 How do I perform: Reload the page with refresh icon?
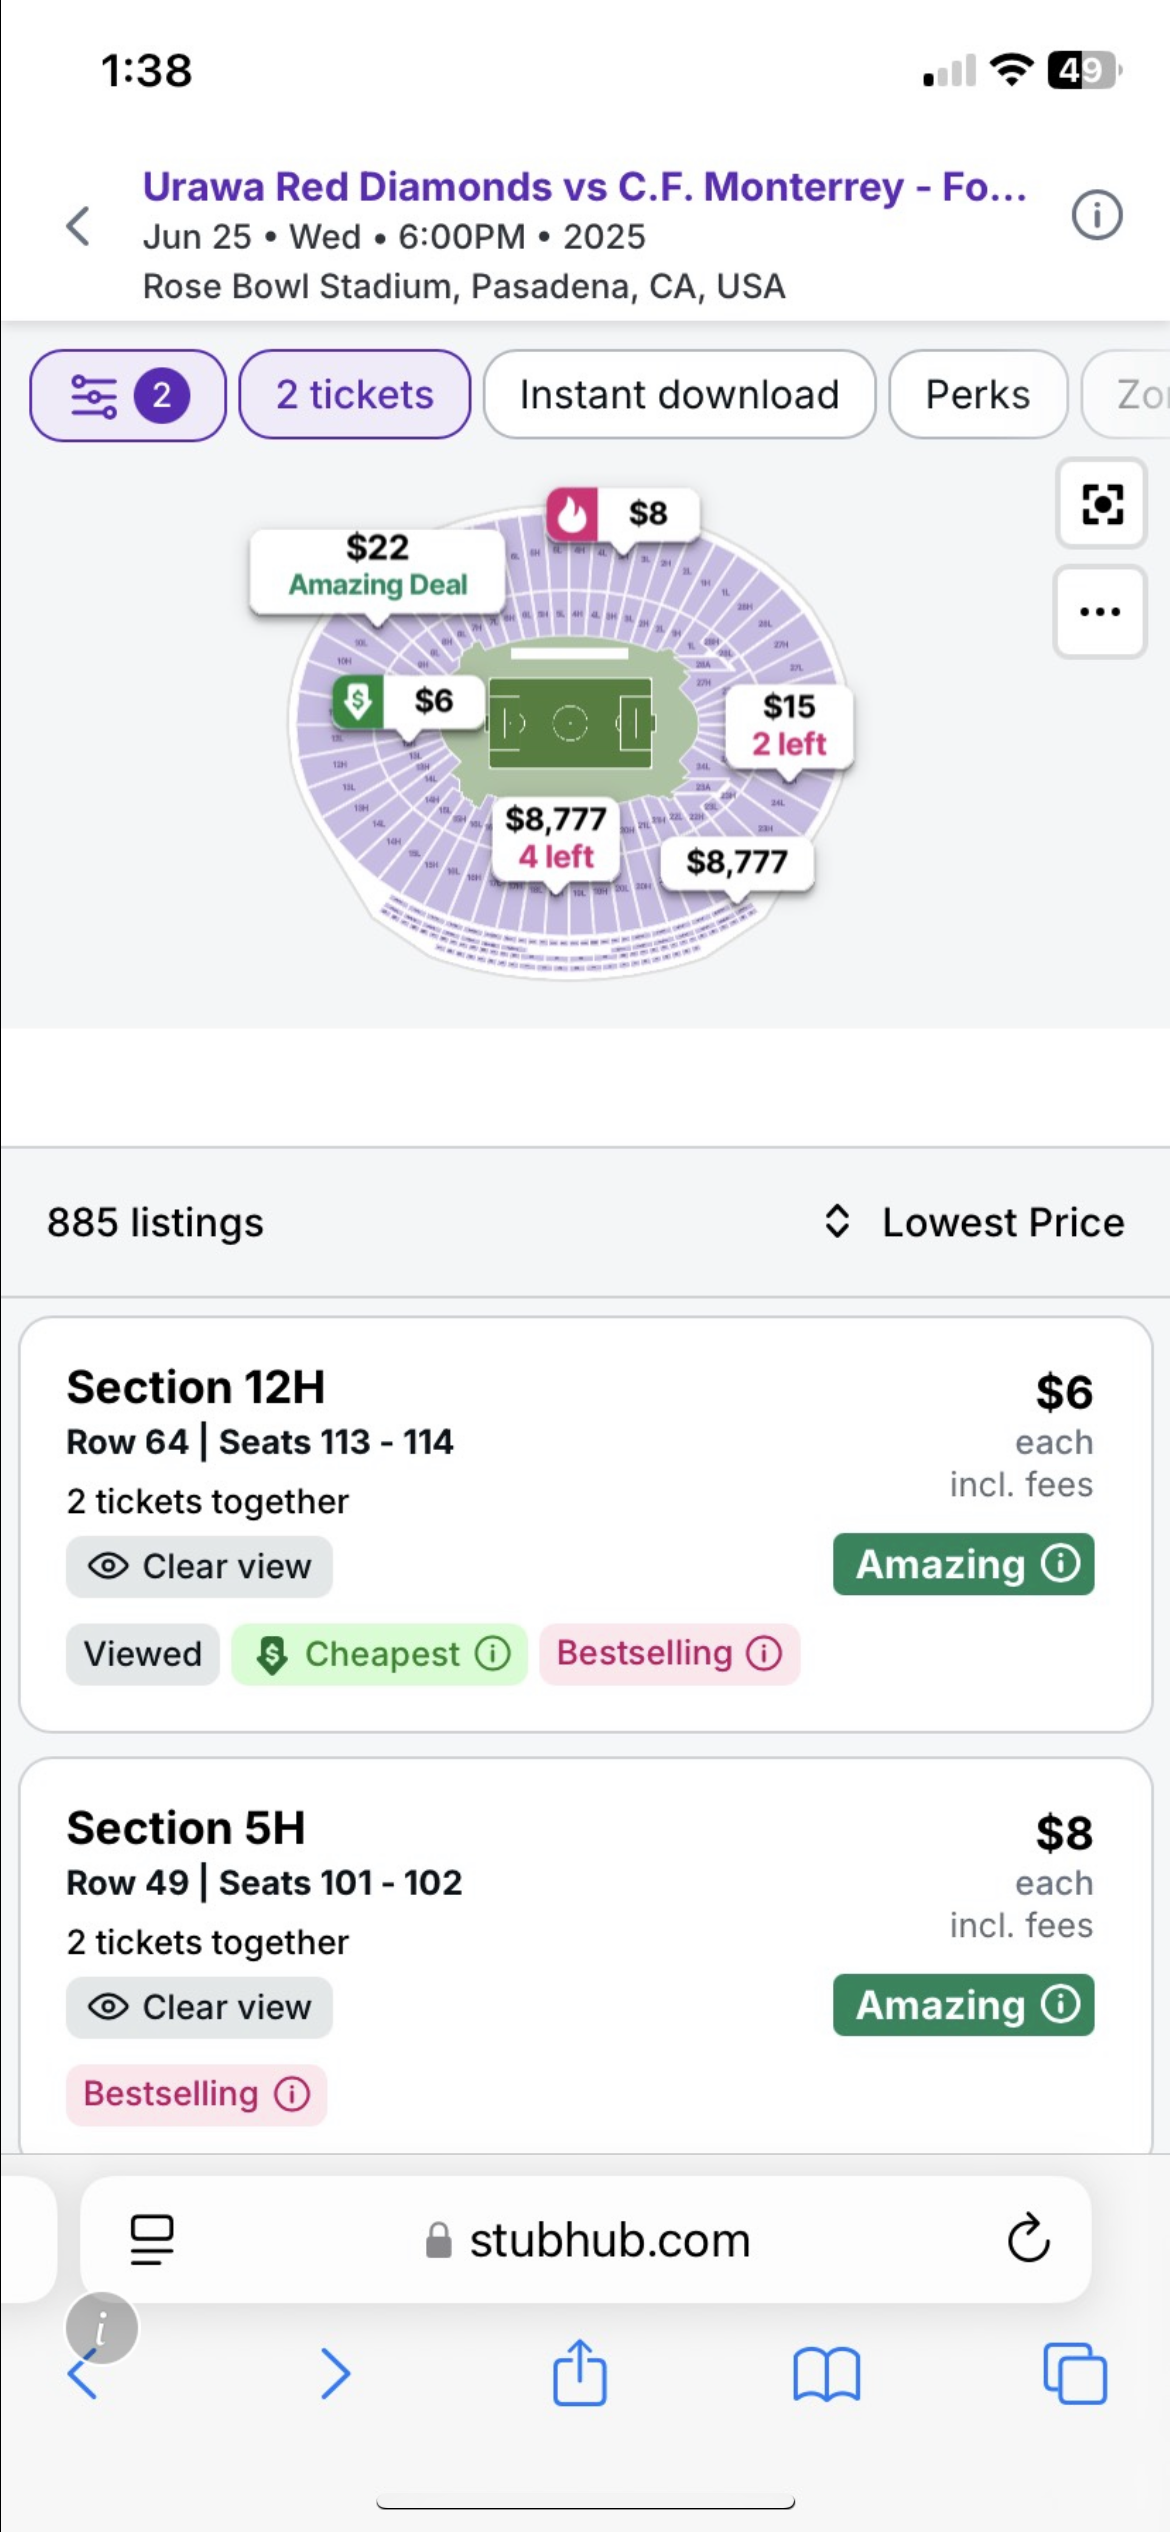1028,2239
